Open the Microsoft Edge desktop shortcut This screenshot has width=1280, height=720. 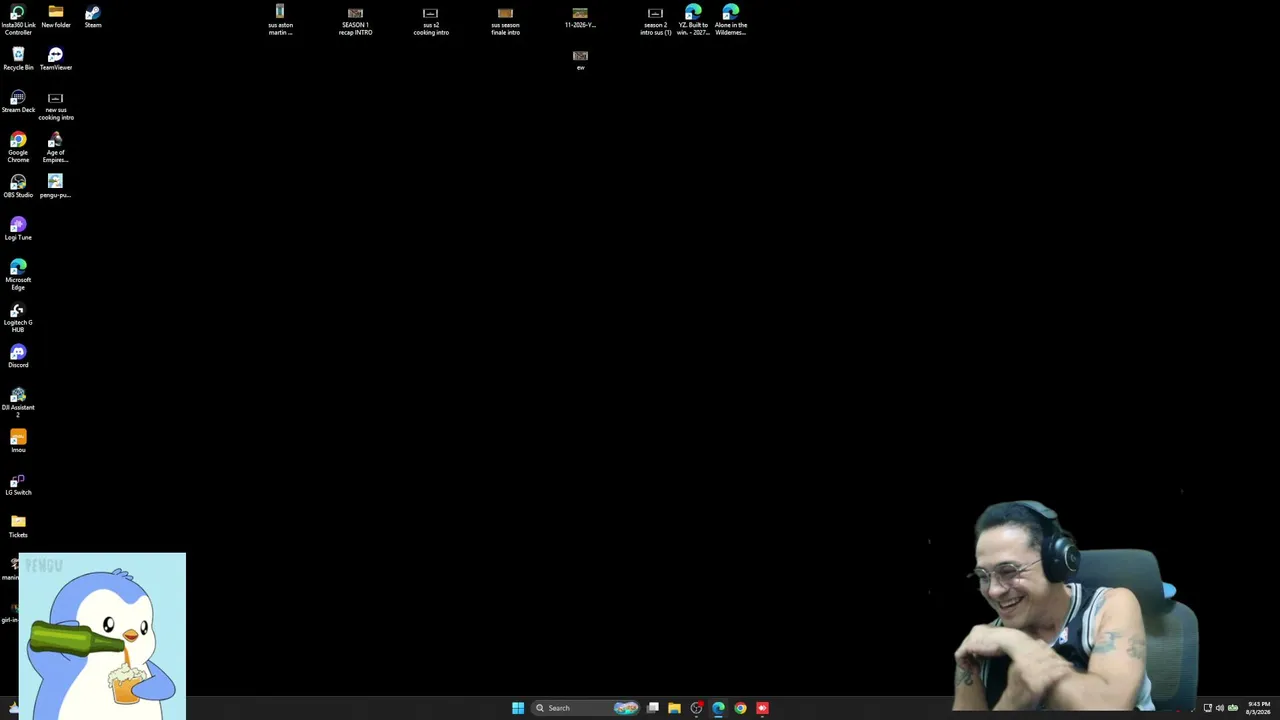click(18, 274)
